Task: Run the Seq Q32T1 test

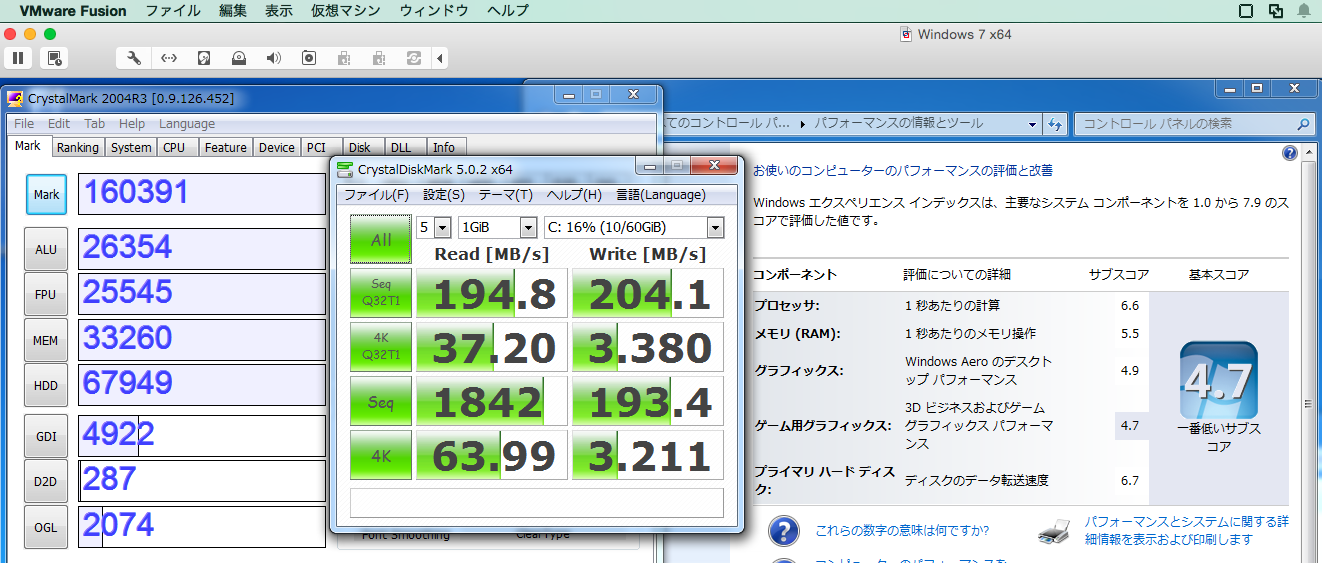Action: pos(381,293)
